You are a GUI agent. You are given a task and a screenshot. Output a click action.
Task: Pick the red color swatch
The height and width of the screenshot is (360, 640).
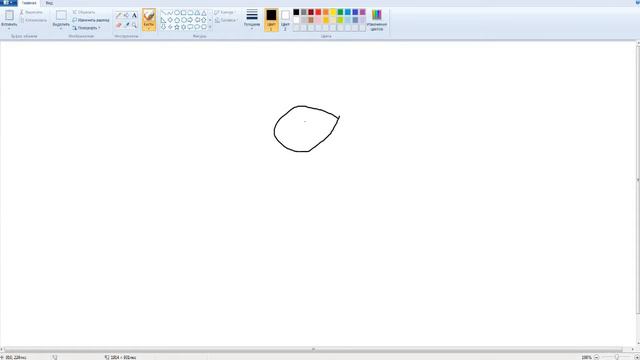(x=318, y=12)
